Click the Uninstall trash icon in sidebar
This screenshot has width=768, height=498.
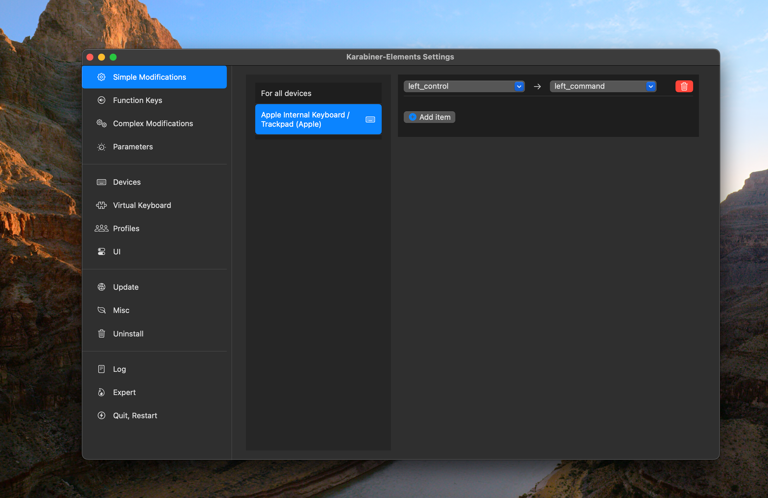point(101,334)
